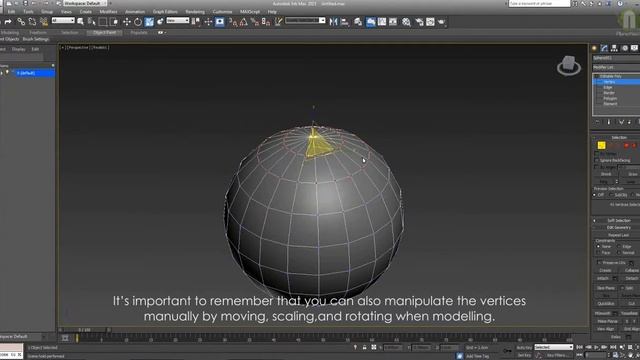The height and width of the screenshot is (360, 640).
Task: Activate the Select and Rotate tool
Action: (138, 22)
